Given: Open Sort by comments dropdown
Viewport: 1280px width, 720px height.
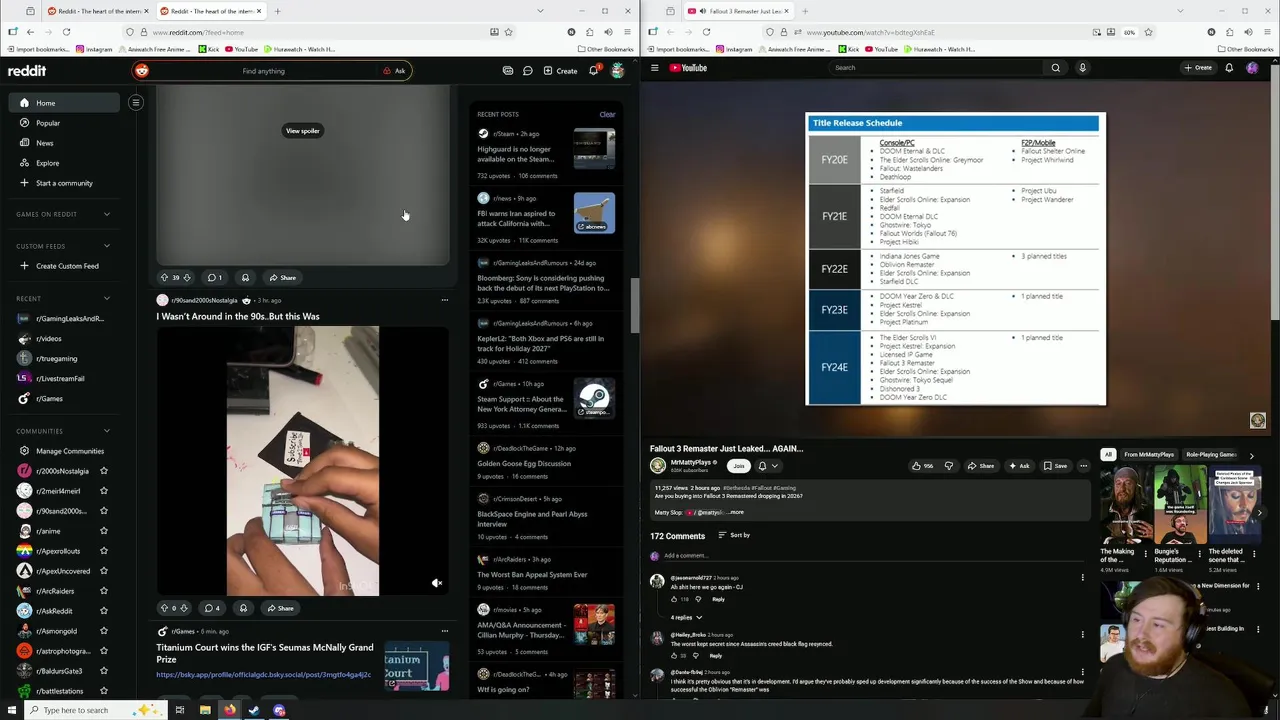Looking at the screenshot, I should (x=734, y=535).
